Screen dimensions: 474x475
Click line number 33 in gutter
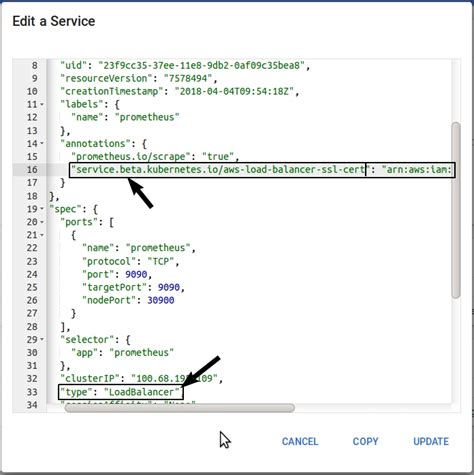tap(32, 392)
